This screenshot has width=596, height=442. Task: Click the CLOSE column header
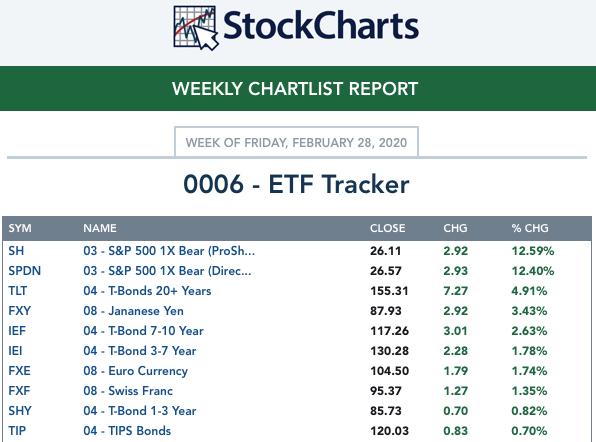387,228
